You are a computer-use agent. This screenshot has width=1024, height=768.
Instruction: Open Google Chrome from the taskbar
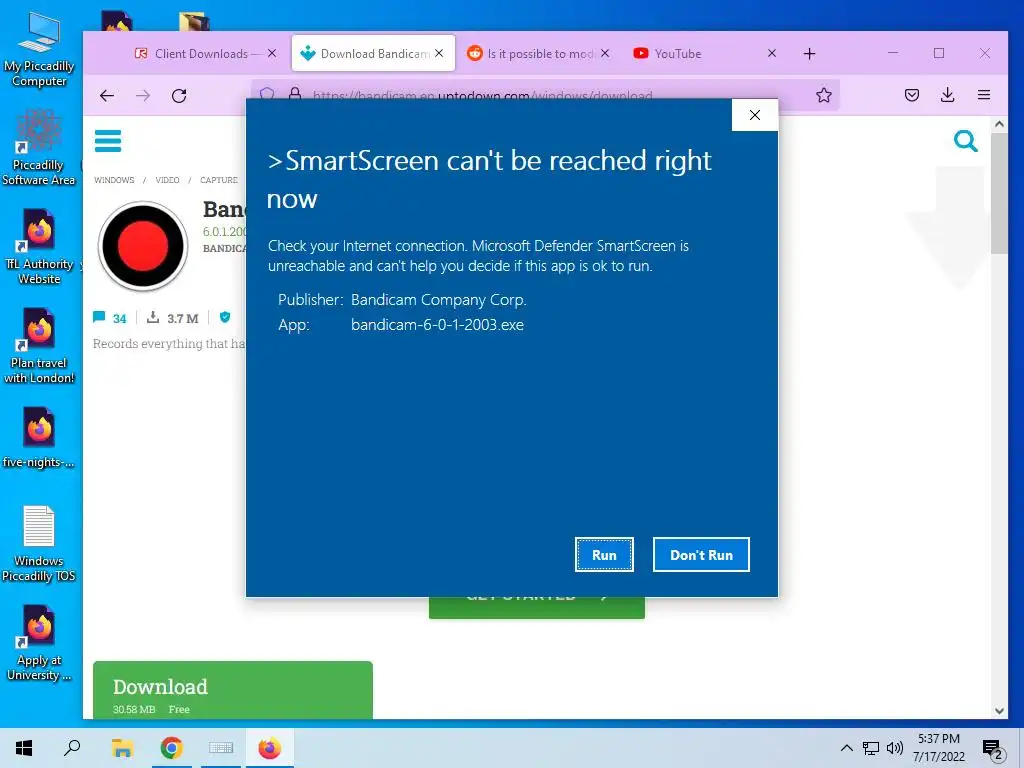(172, 748)
